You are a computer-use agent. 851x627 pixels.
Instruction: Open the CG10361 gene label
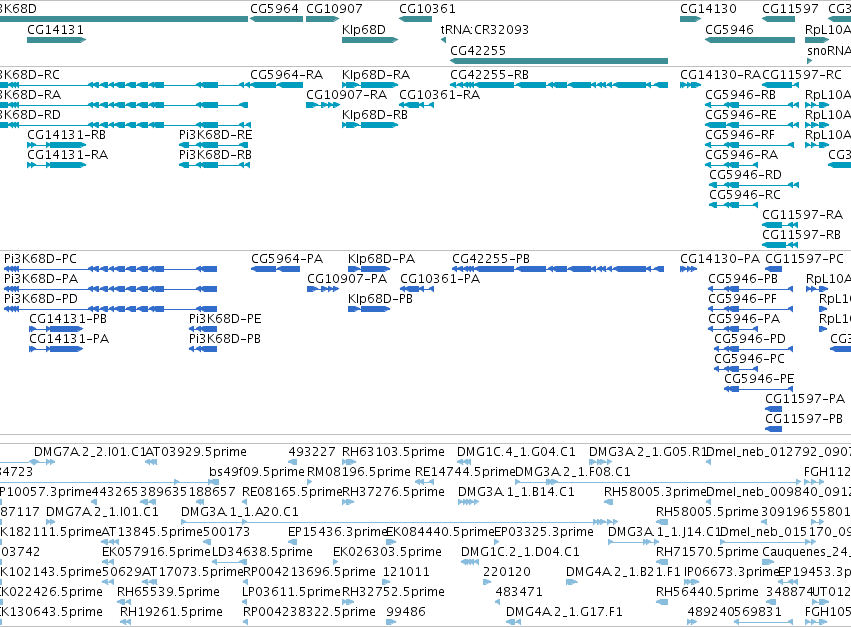pyautogui.click(x=427, y=9)
